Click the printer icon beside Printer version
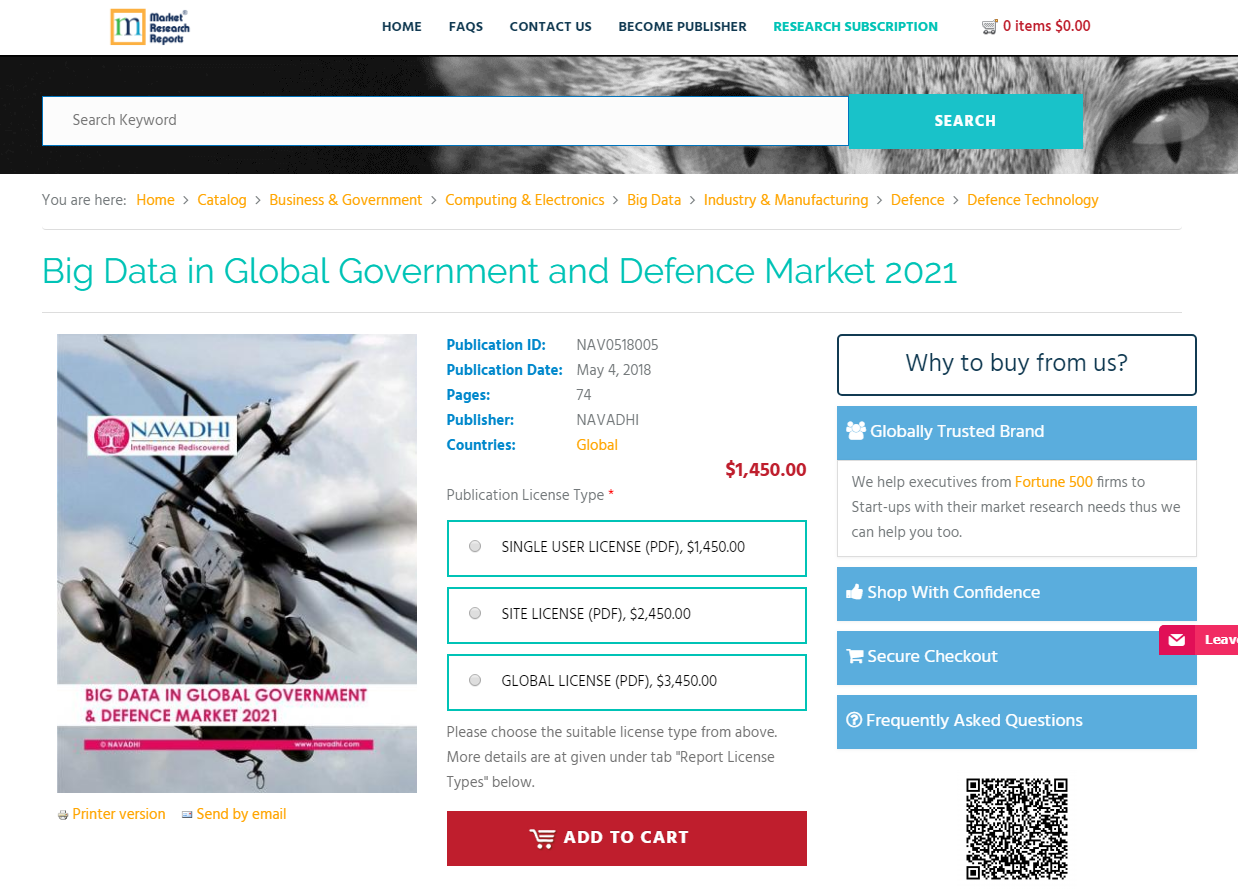 click(x=63, y=815)
